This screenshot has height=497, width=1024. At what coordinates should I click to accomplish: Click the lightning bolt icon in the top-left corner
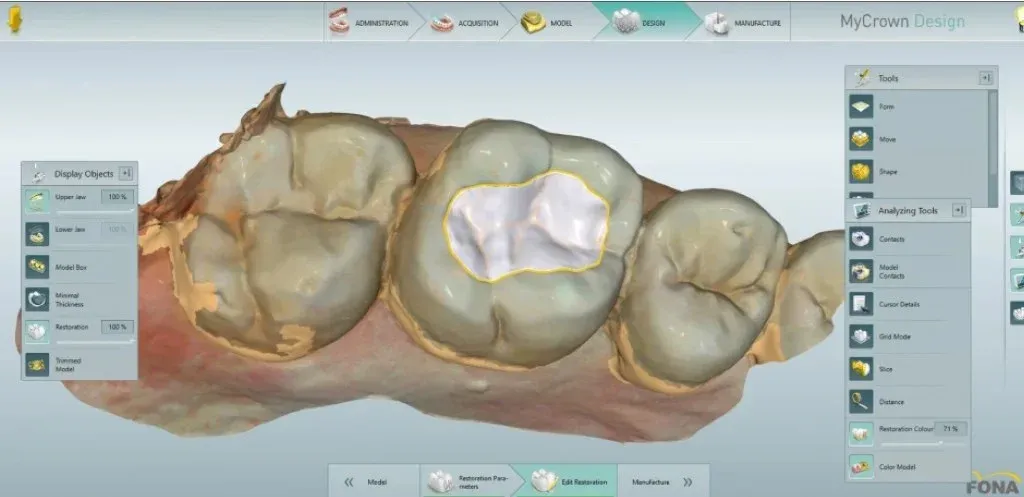14,21
